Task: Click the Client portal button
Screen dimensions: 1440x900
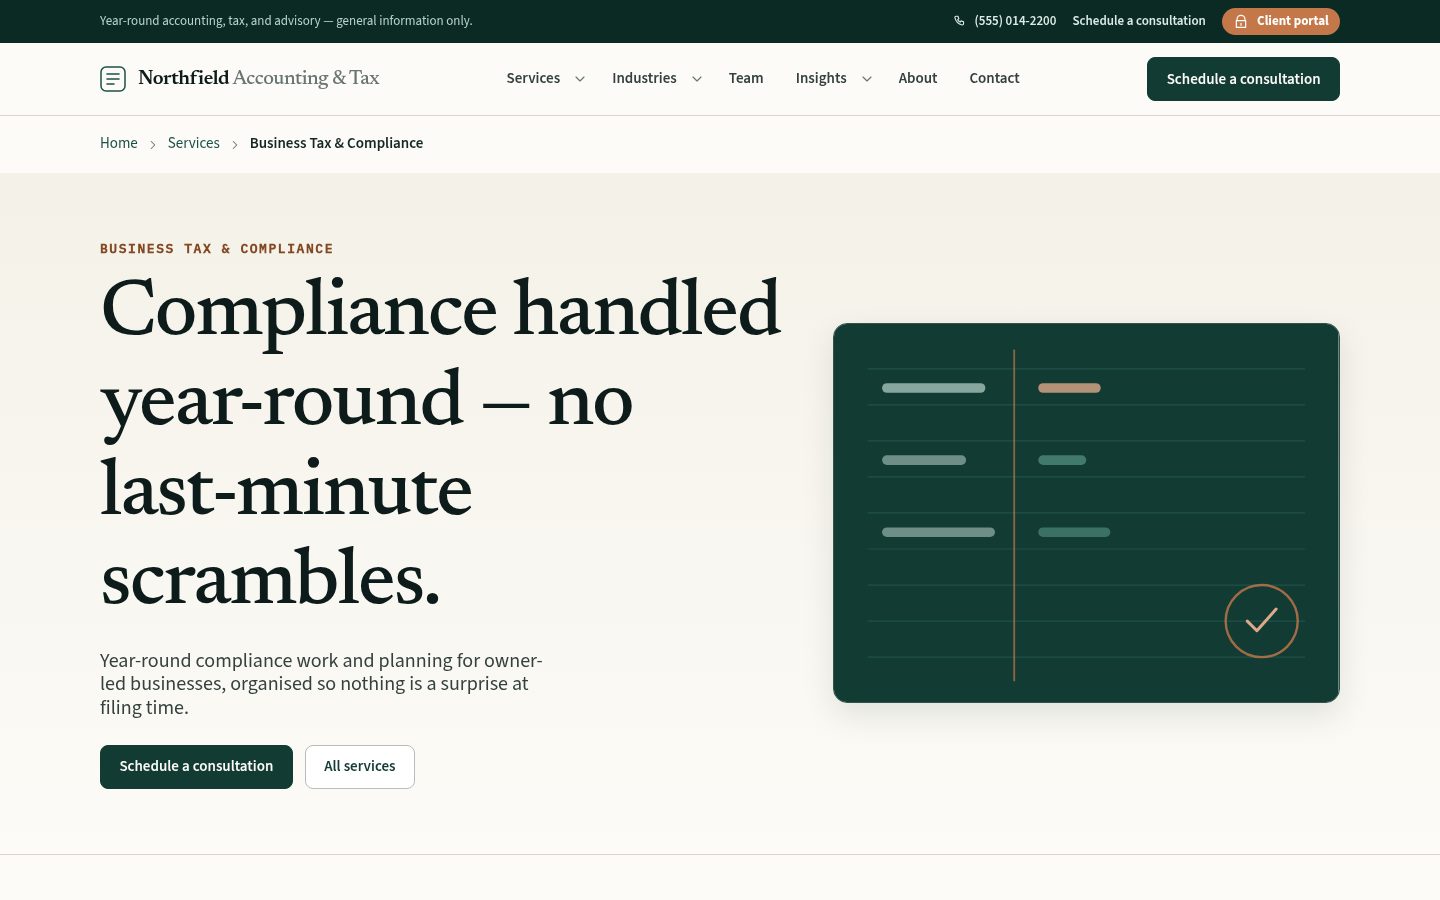Action: 1281,21
